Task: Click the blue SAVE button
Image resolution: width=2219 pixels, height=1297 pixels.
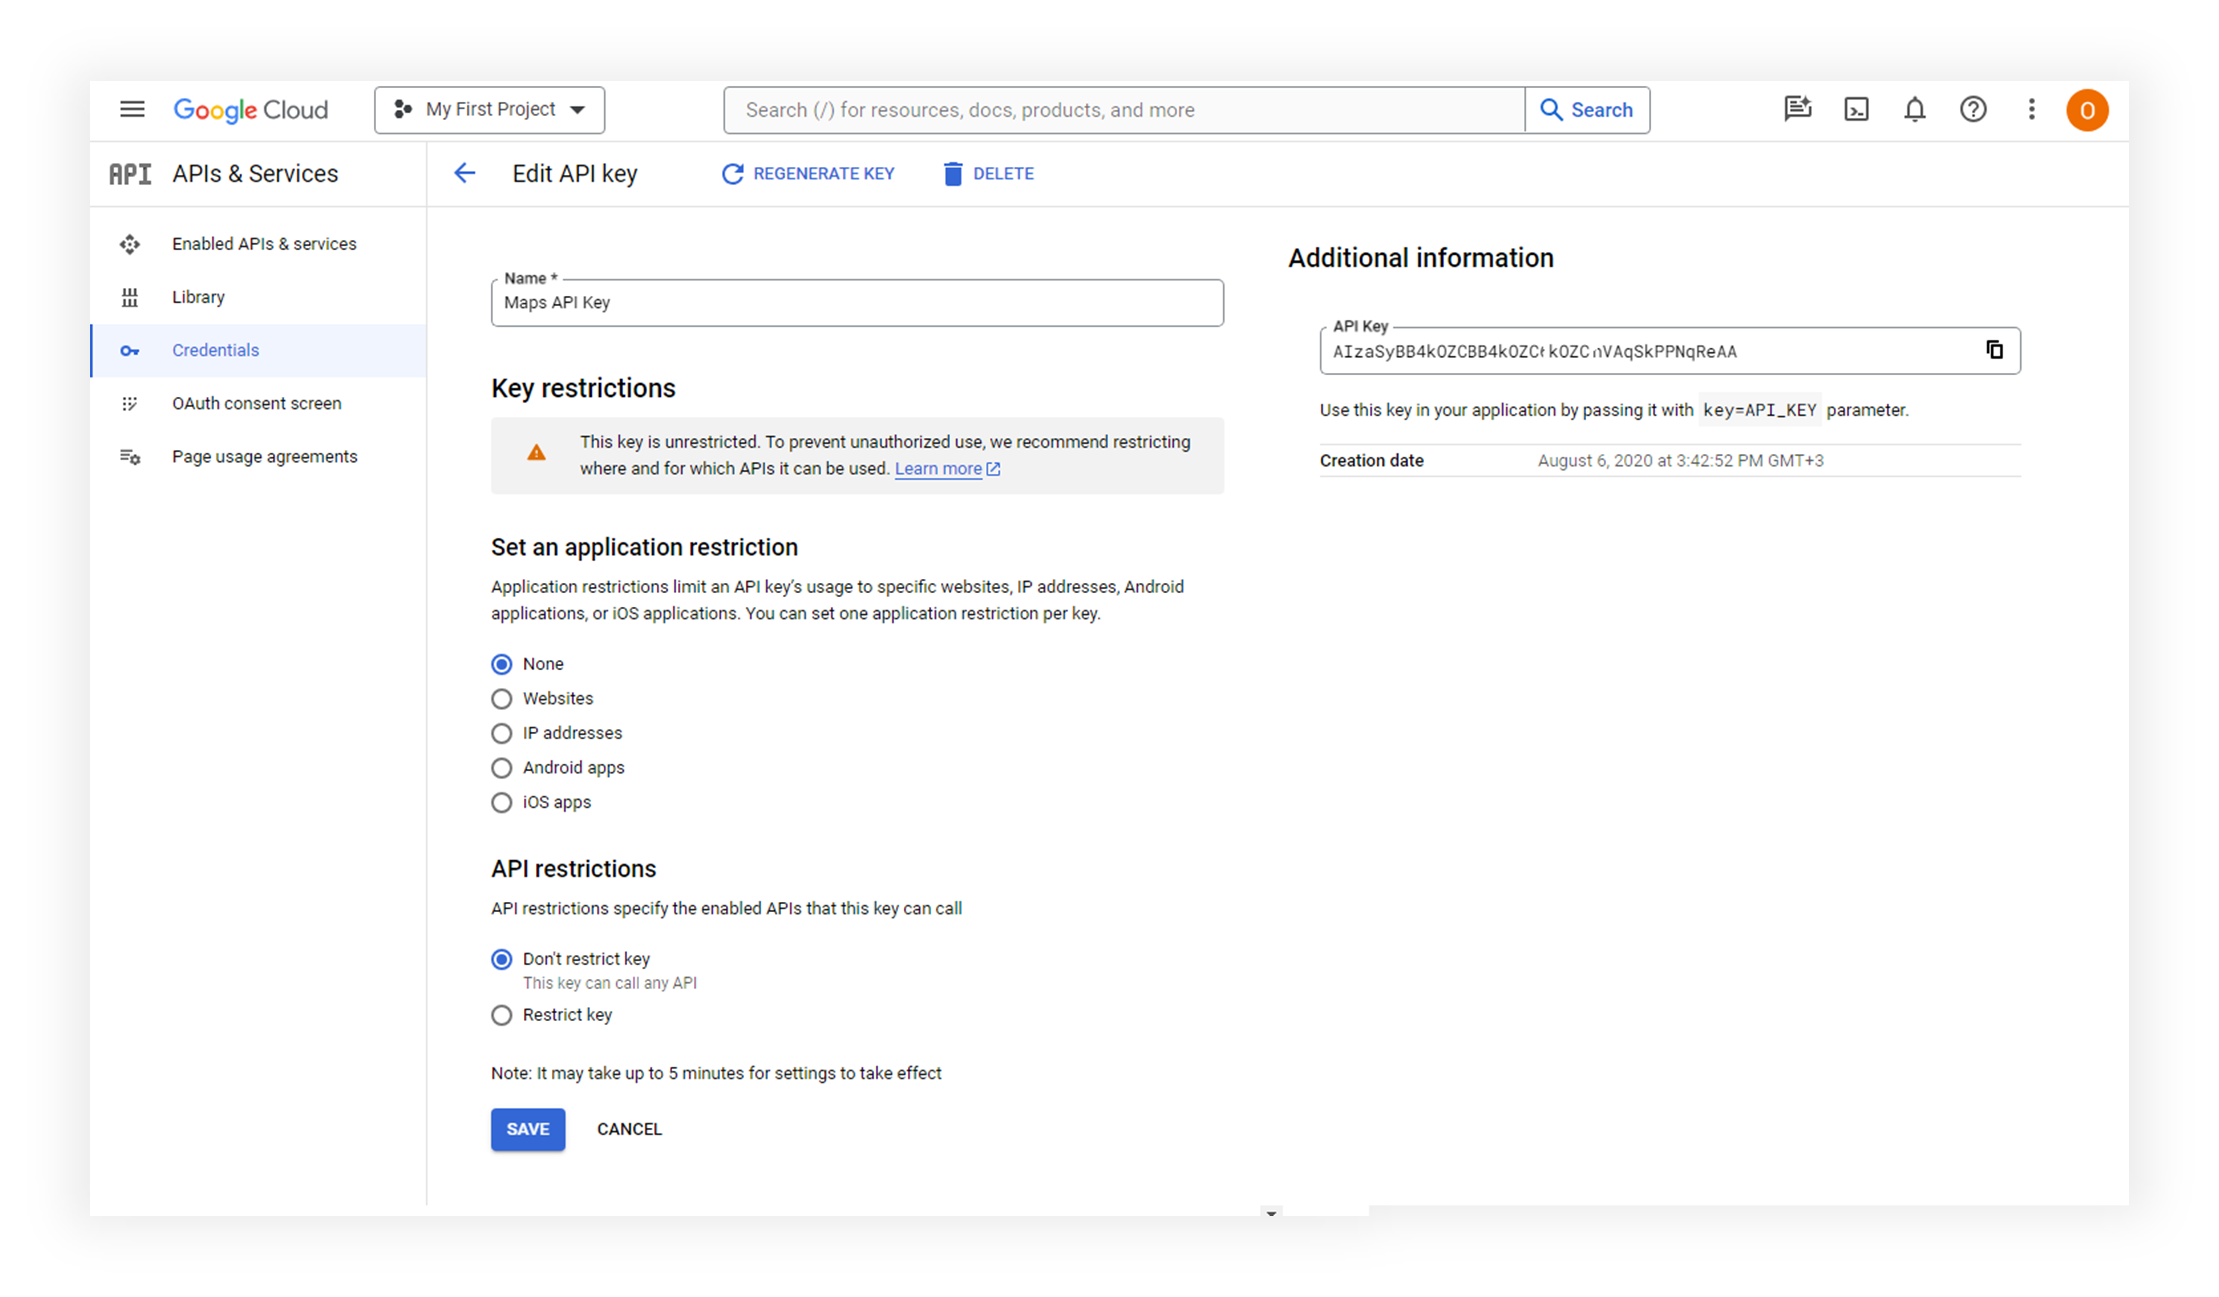Action: 527,1129
